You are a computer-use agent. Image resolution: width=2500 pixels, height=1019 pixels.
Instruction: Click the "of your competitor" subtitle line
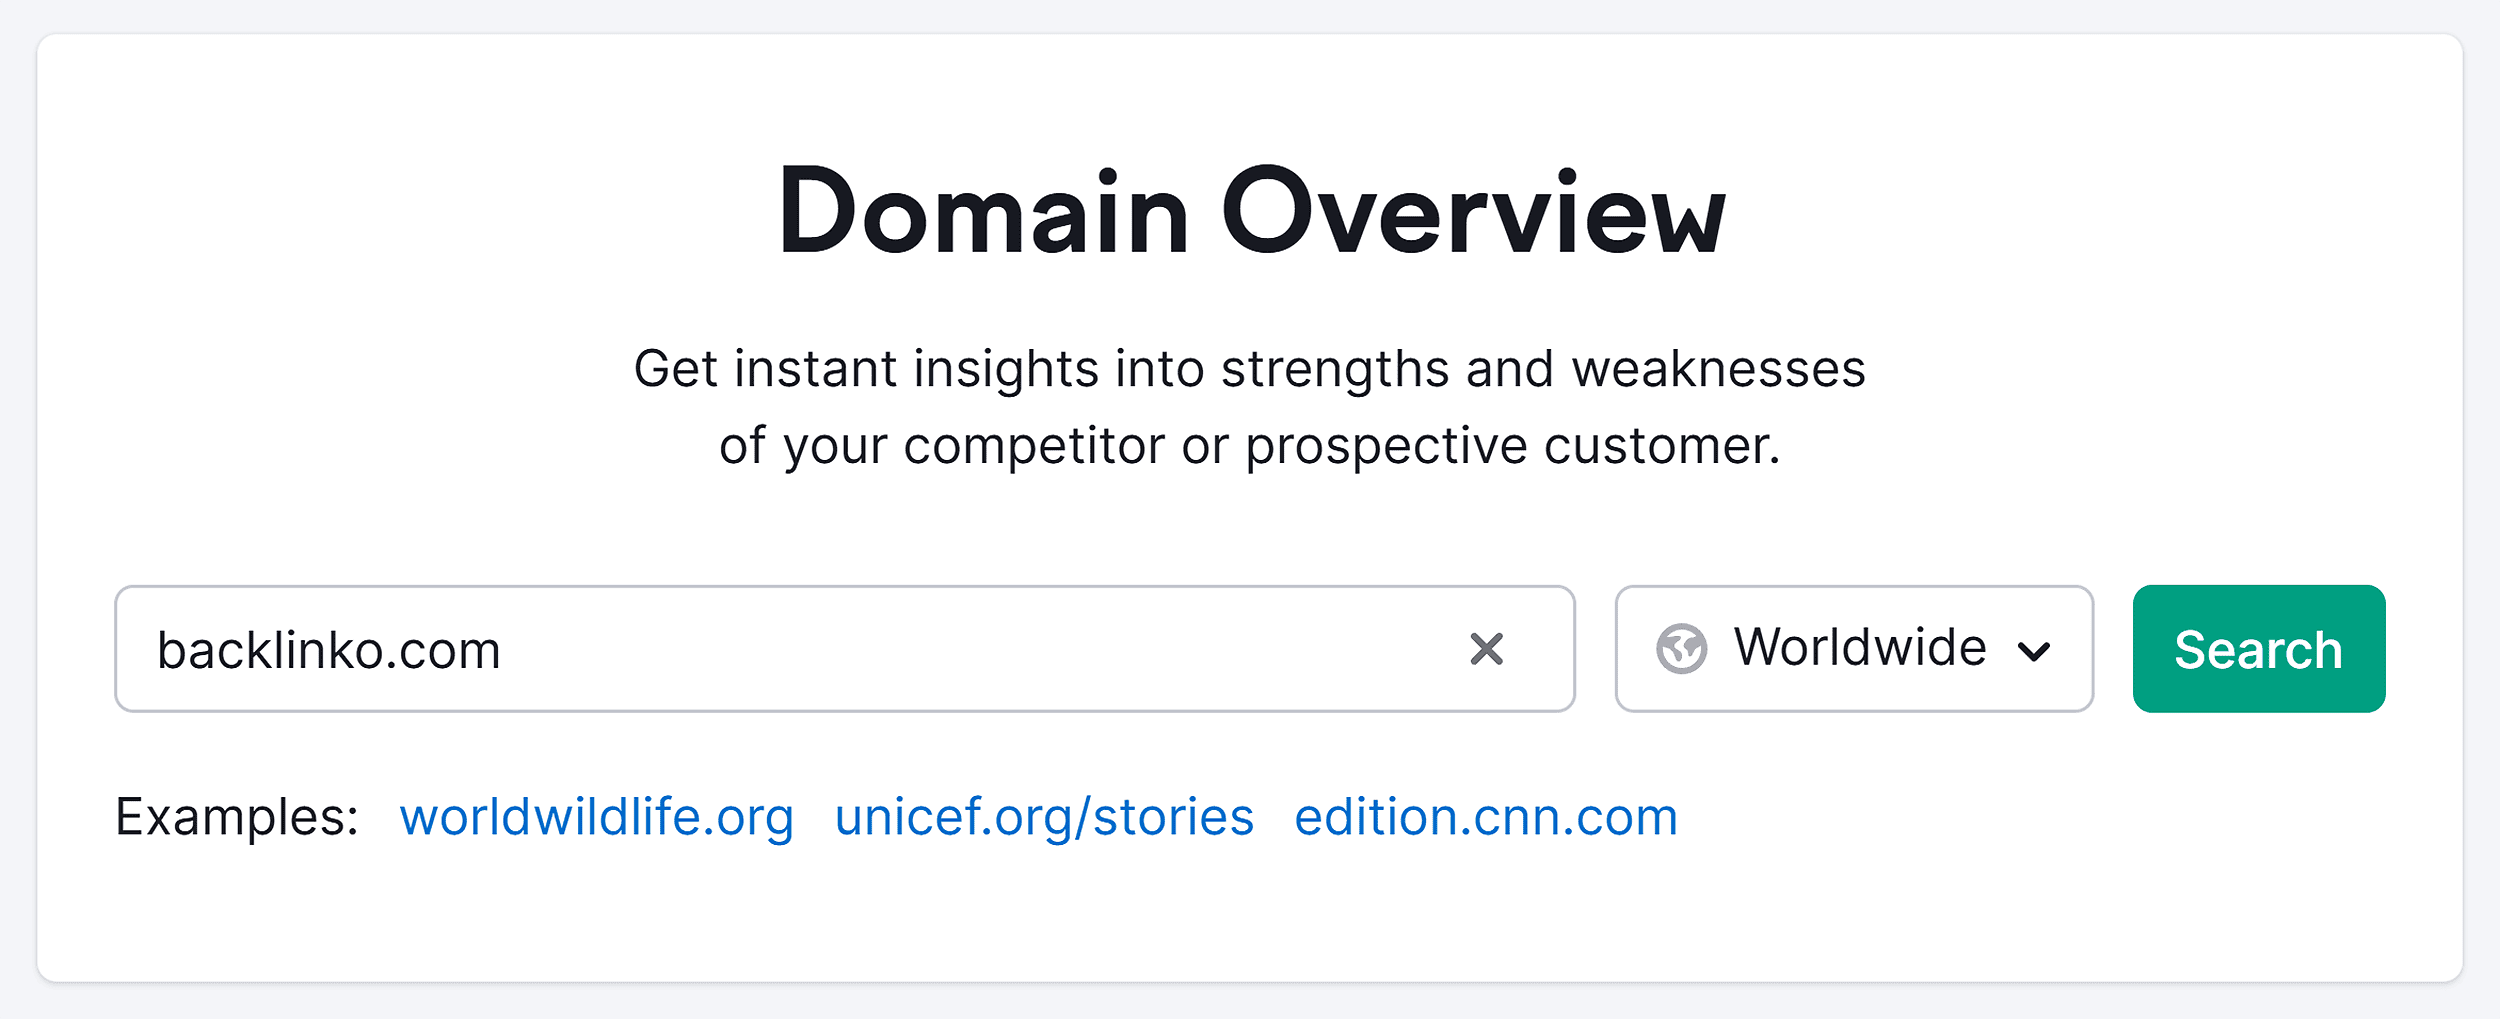pyautogui.click(x=1249, y=445)
